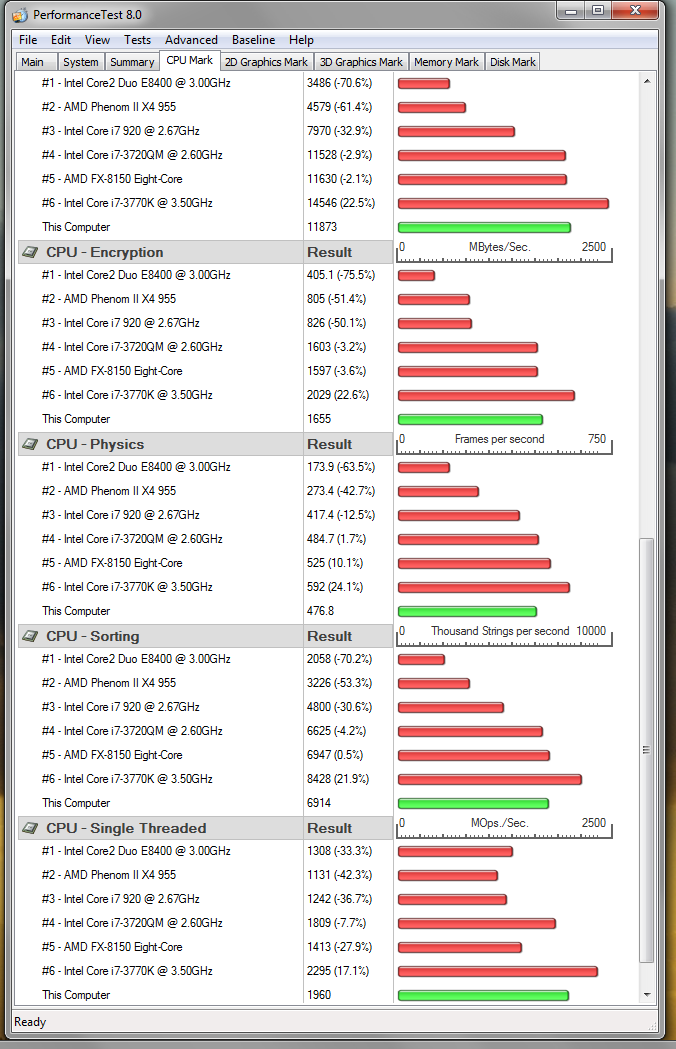Click the CPU - Single Threaded section icon

[x=30, y=828]
